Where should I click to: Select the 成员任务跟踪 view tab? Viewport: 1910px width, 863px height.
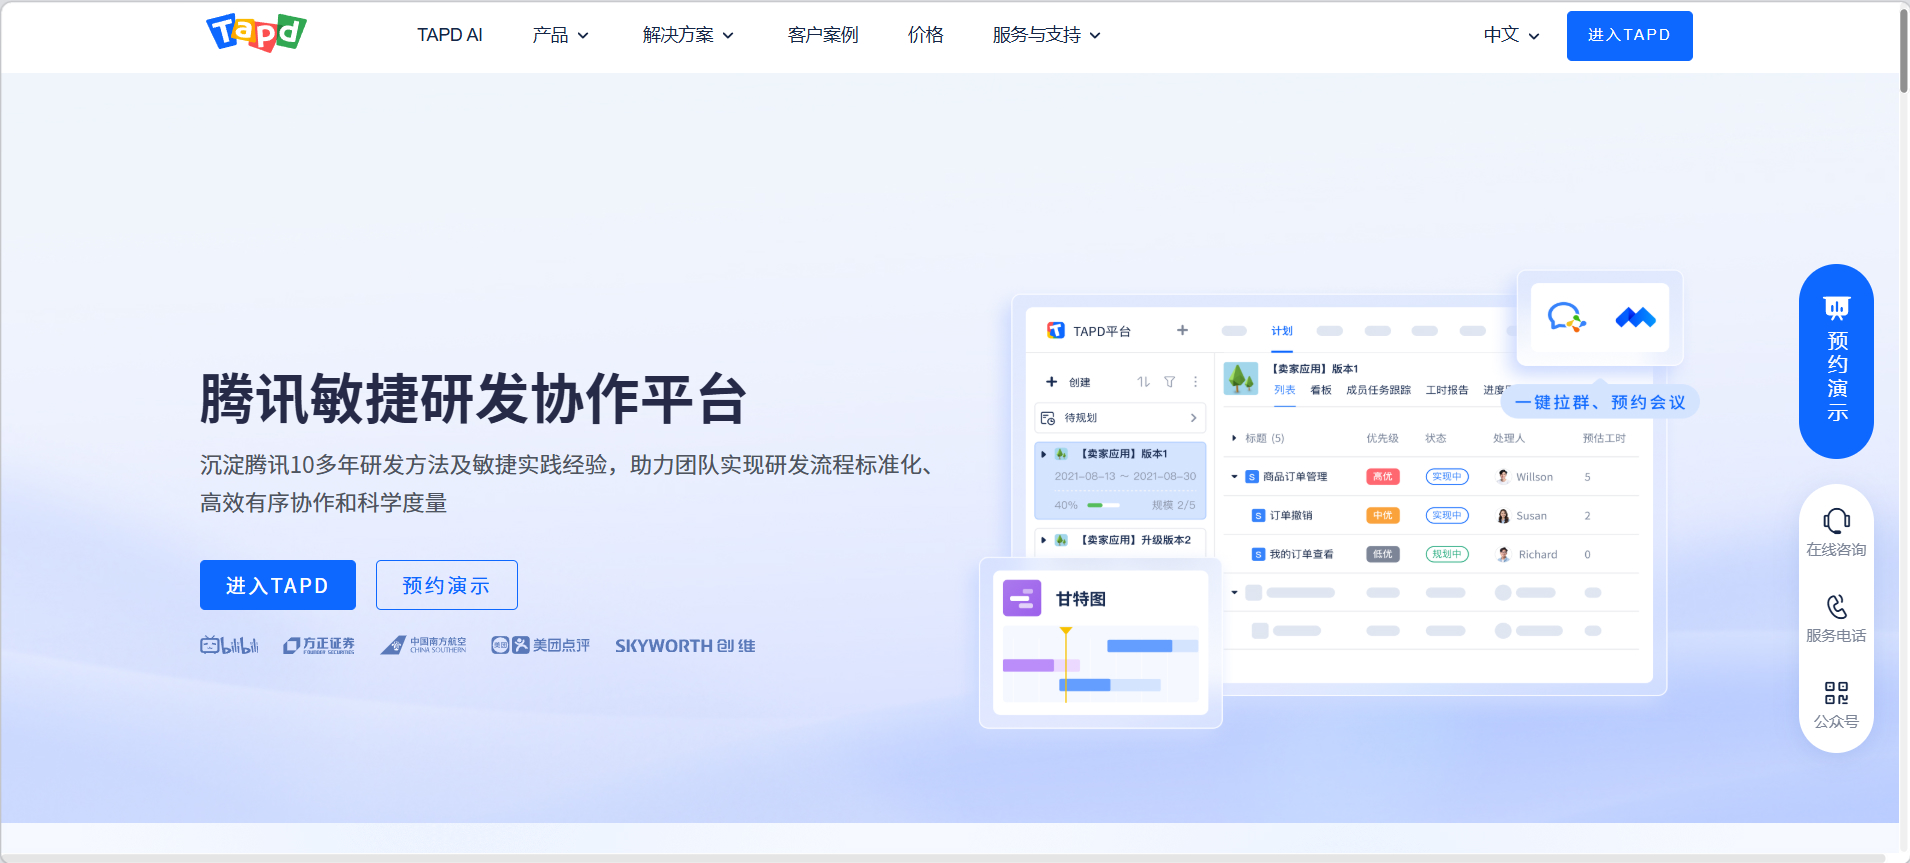[1378, 390]
